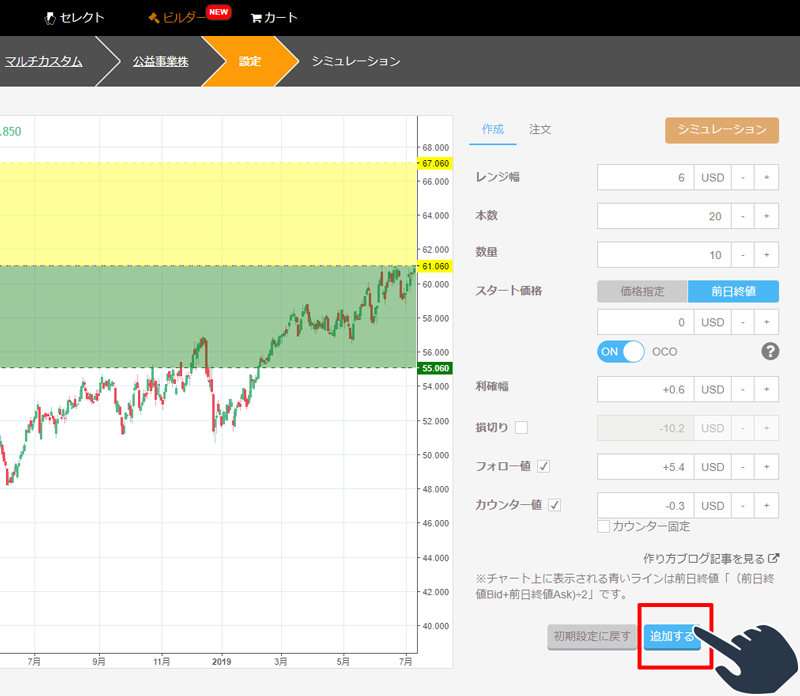The width and height of the screenshot is (800, 696).
Task: Increase カウンター値 with plus button
Action: coord(766,506)
